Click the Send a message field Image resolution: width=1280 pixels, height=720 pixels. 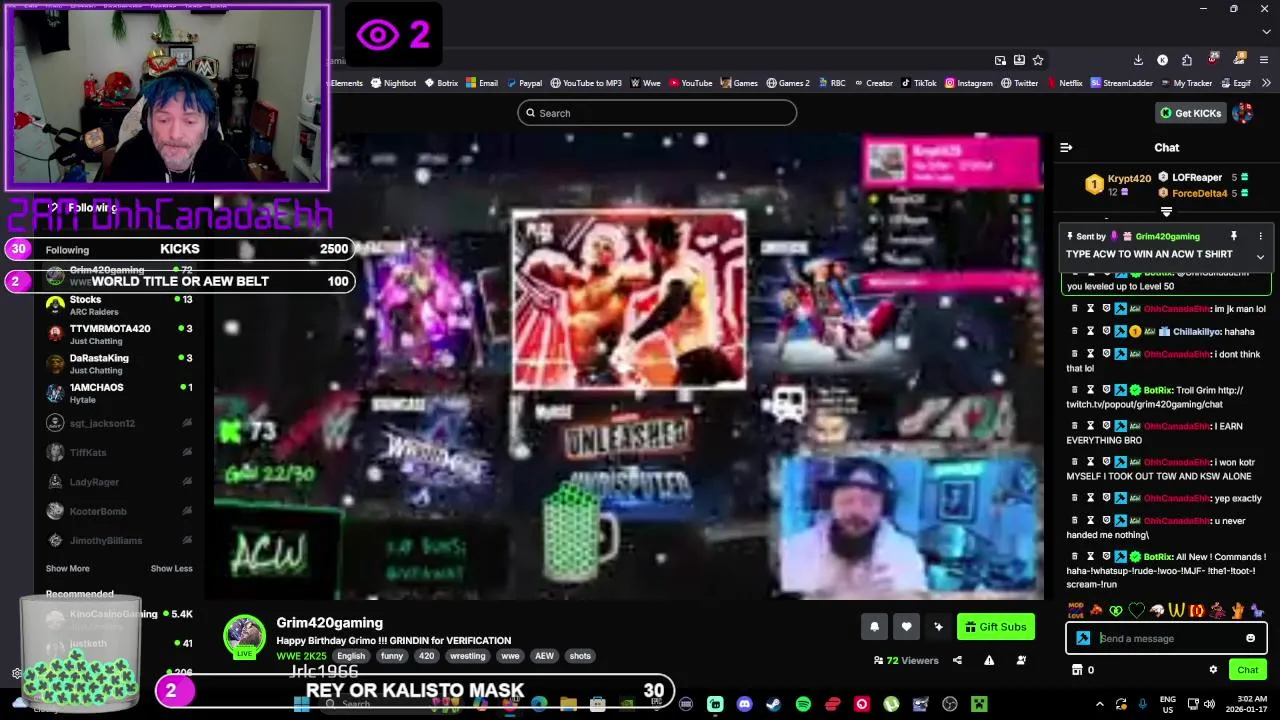coord(1168,638)
